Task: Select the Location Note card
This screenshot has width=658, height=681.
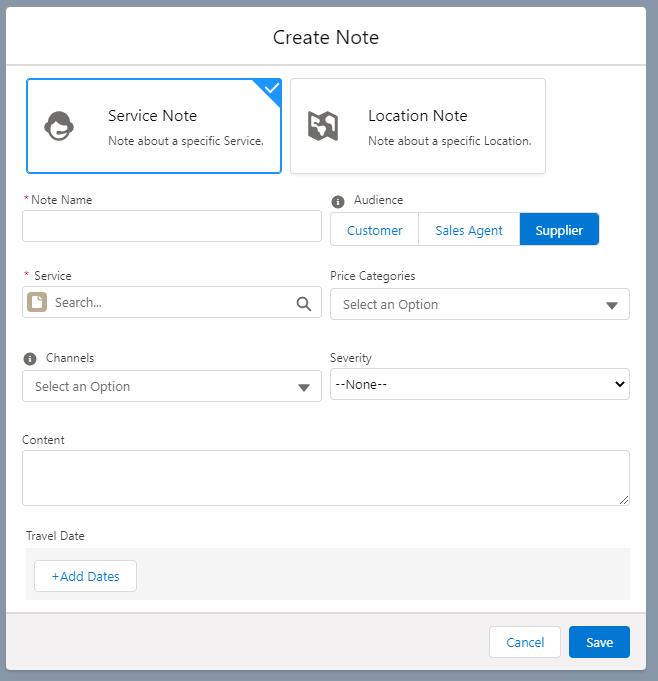Action: (x=418, y=126)
